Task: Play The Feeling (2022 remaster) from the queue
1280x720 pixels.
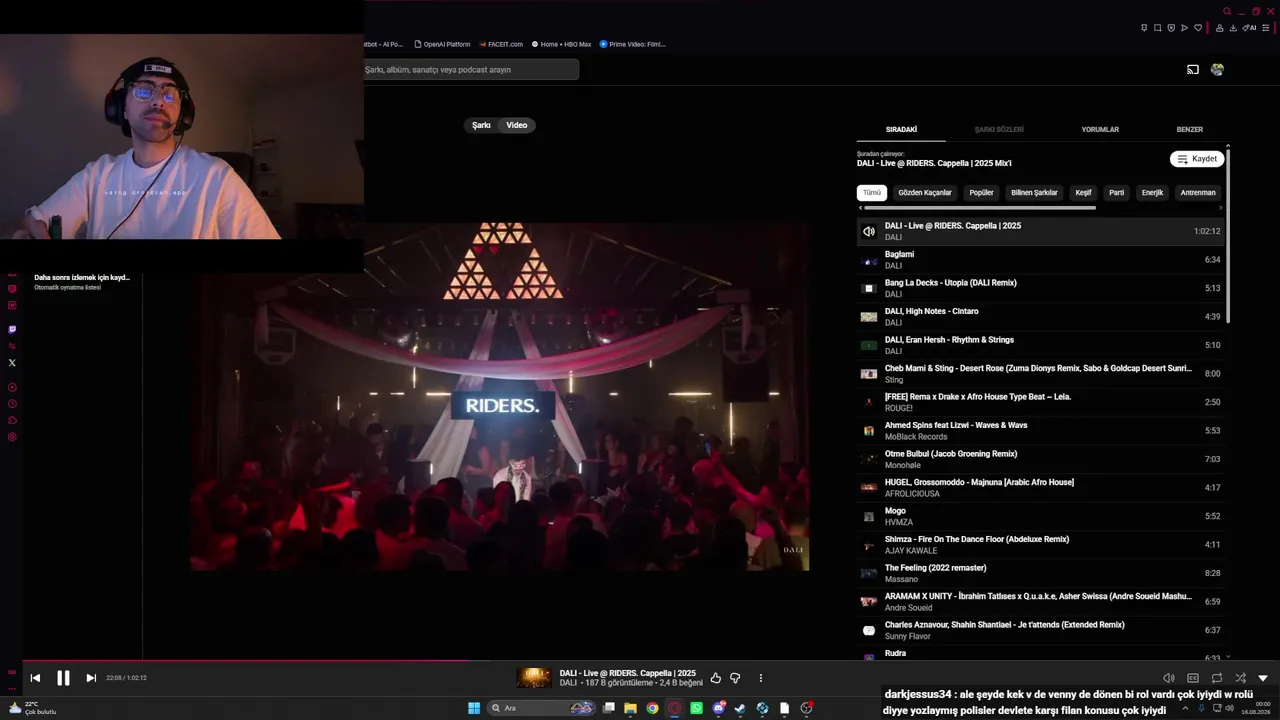Action: 1040,573
